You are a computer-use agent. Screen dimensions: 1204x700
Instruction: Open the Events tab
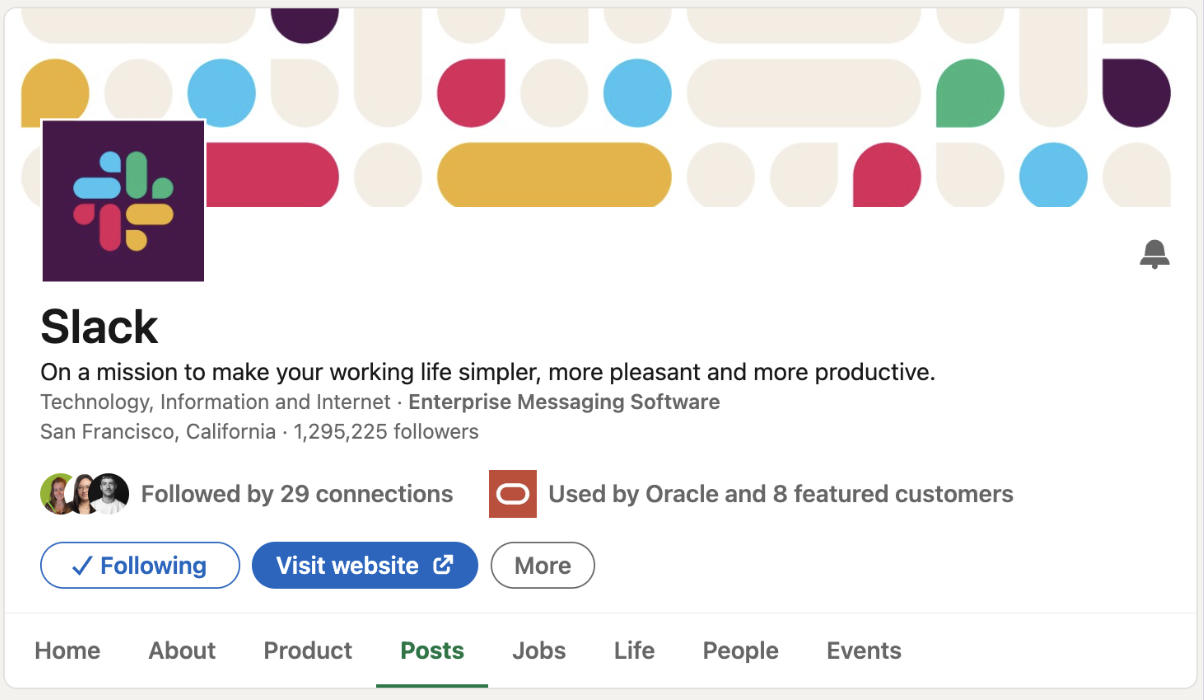(x=864, y=651)
